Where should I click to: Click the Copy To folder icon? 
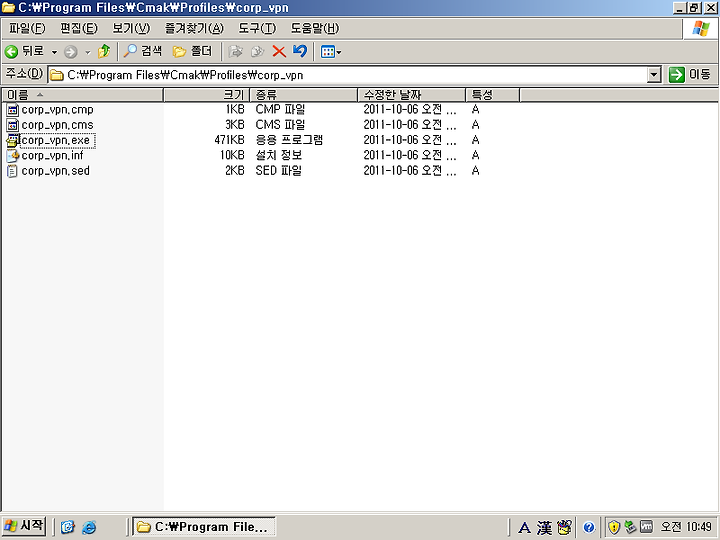[x=257, y=51]
